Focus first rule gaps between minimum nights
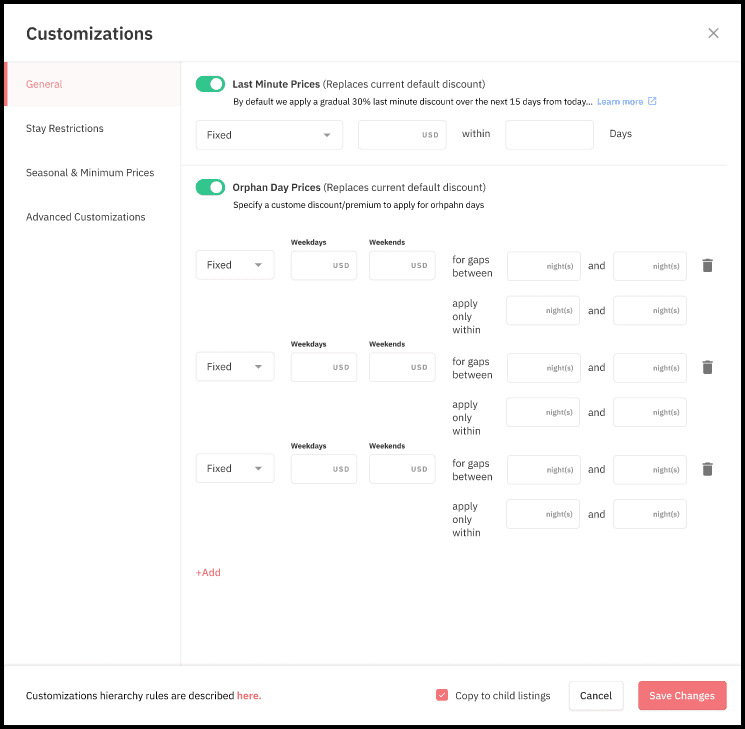The height and width of the screenshot is (729, 745). pos(544,266)
